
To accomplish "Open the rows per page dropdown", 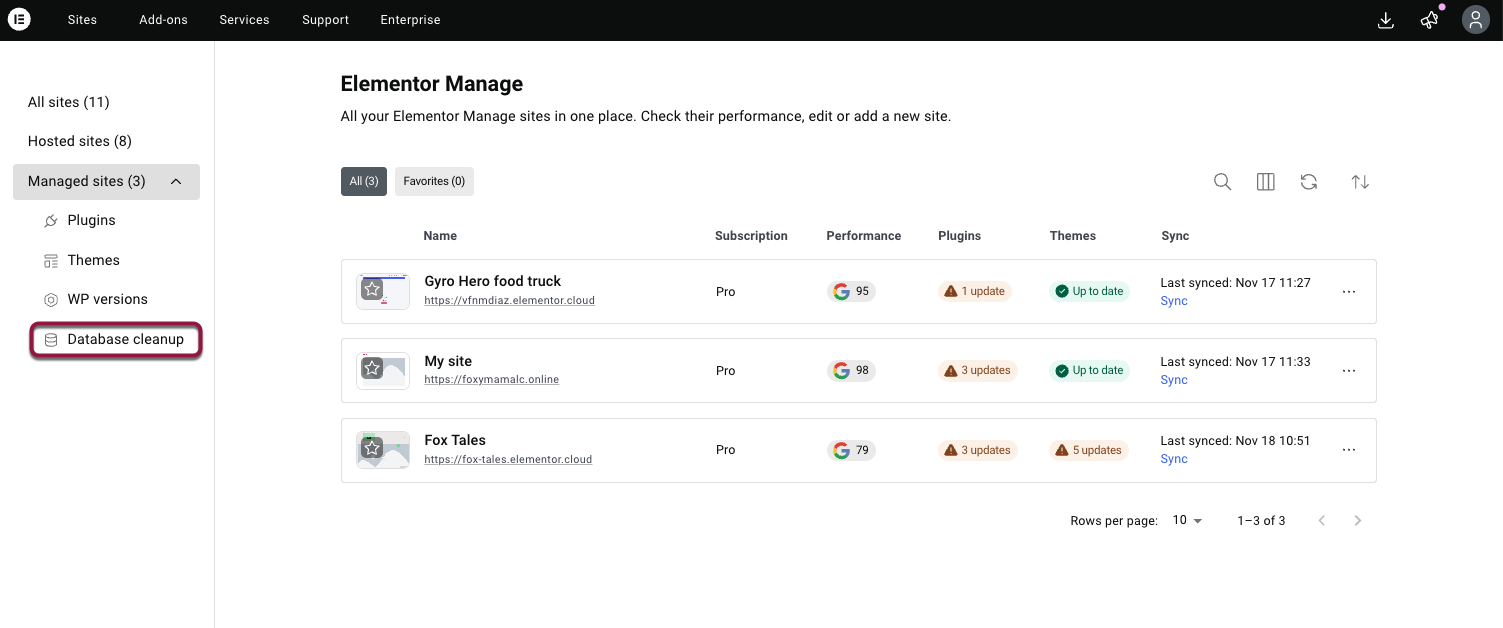I will 1187,520.
